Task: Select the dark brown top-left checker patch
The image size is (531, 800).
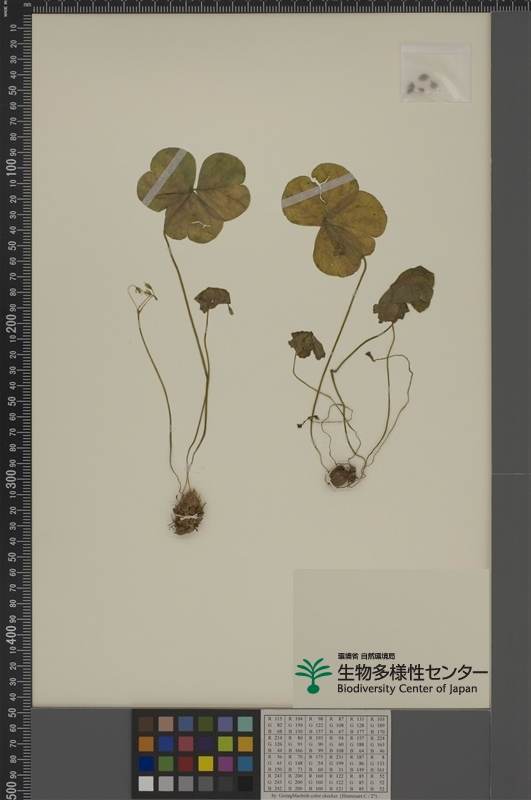Action: [x=146, y=724]
